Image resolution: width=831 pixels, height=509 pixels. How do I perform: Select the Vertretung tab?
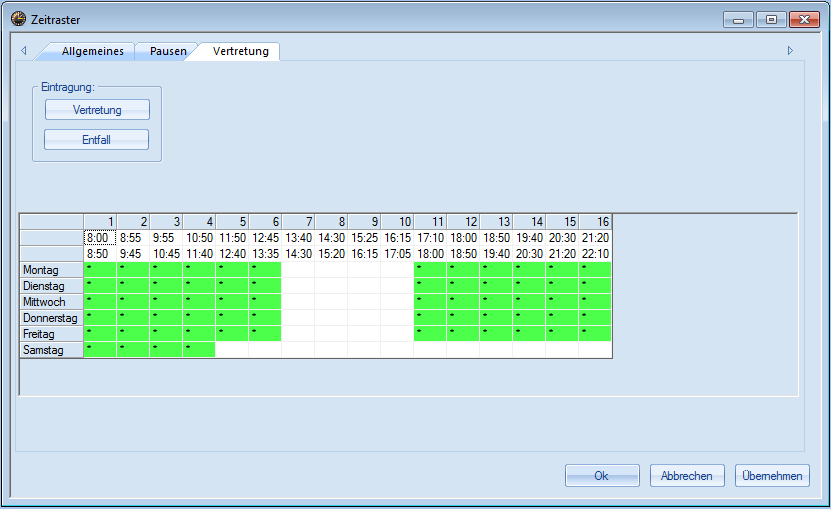(x=240, y=51)
